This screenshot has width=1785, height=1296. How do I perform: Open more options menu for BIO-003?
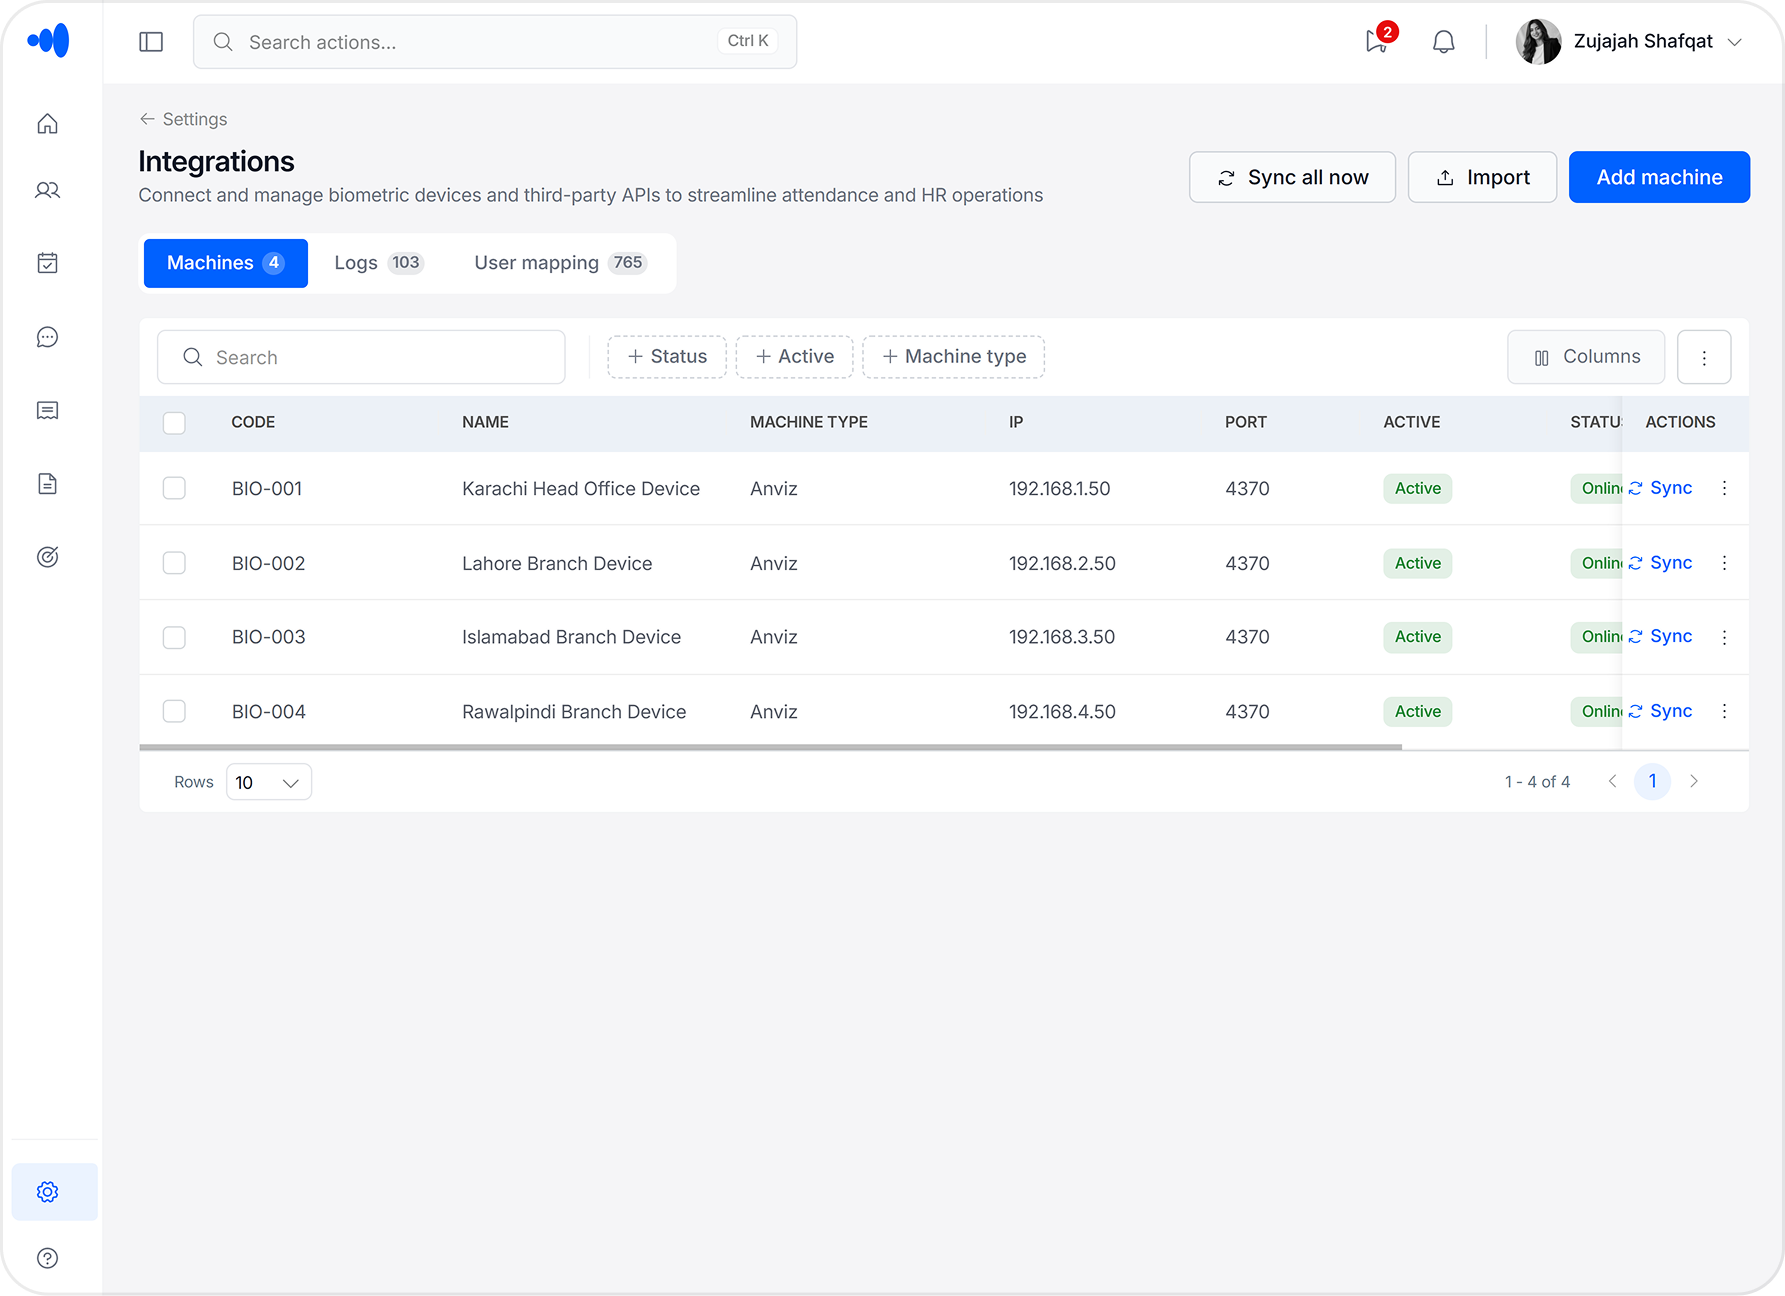pyautogui.click(x=1724, y=637)
